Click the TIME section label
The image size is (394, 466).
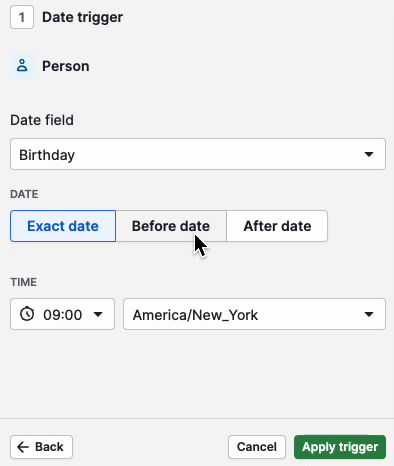23,282
